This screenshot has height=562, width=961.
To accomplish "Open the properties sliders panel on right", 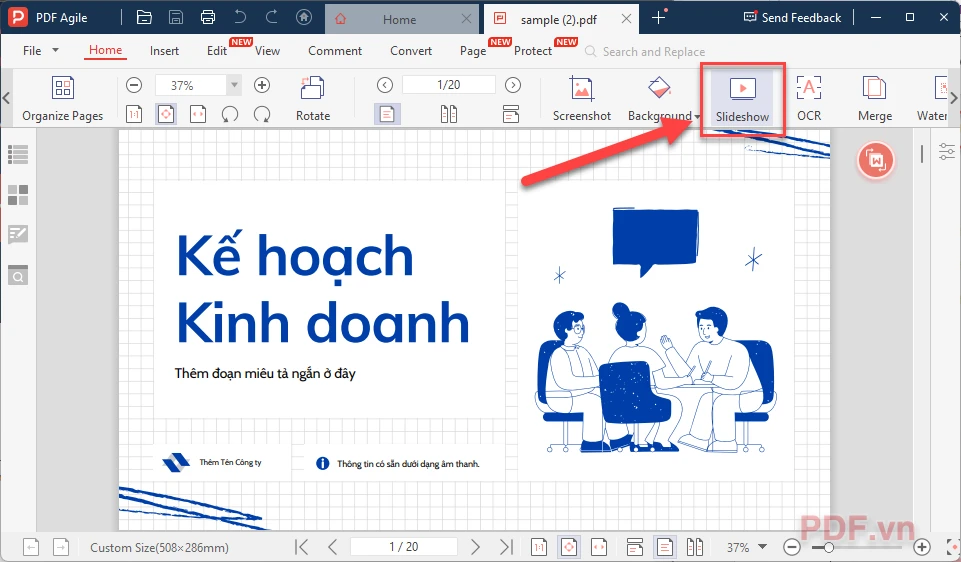I will (947, 151).
